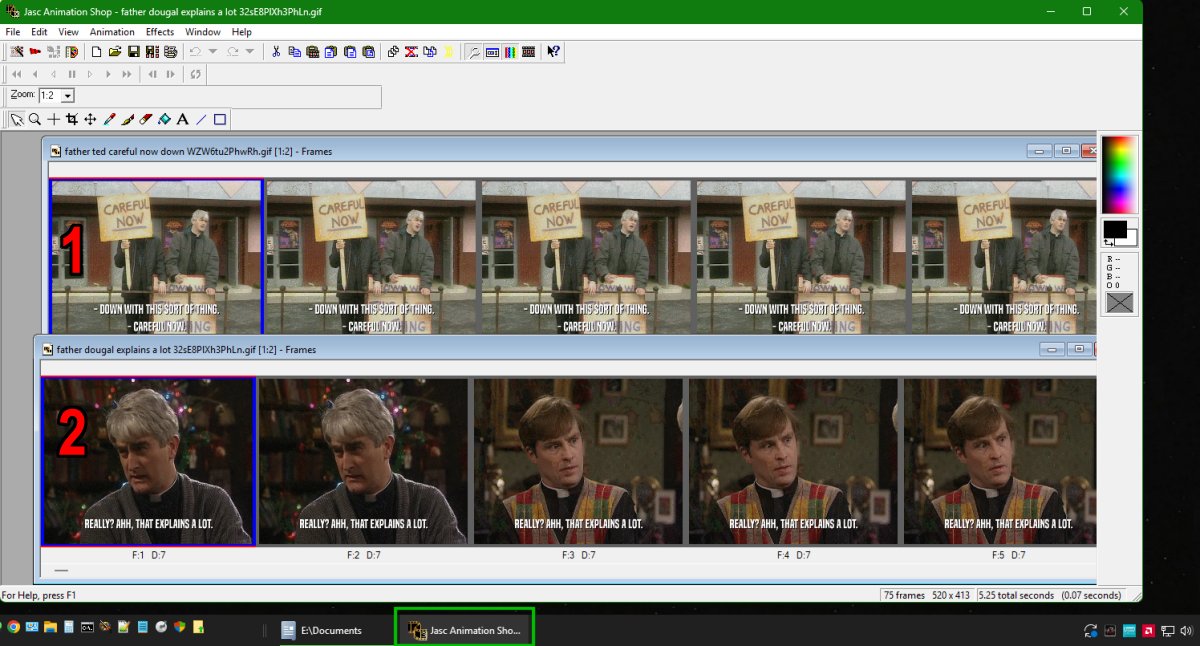Open the Effects menu
Screen dimensions: 1200x646
tap(160, 32)
